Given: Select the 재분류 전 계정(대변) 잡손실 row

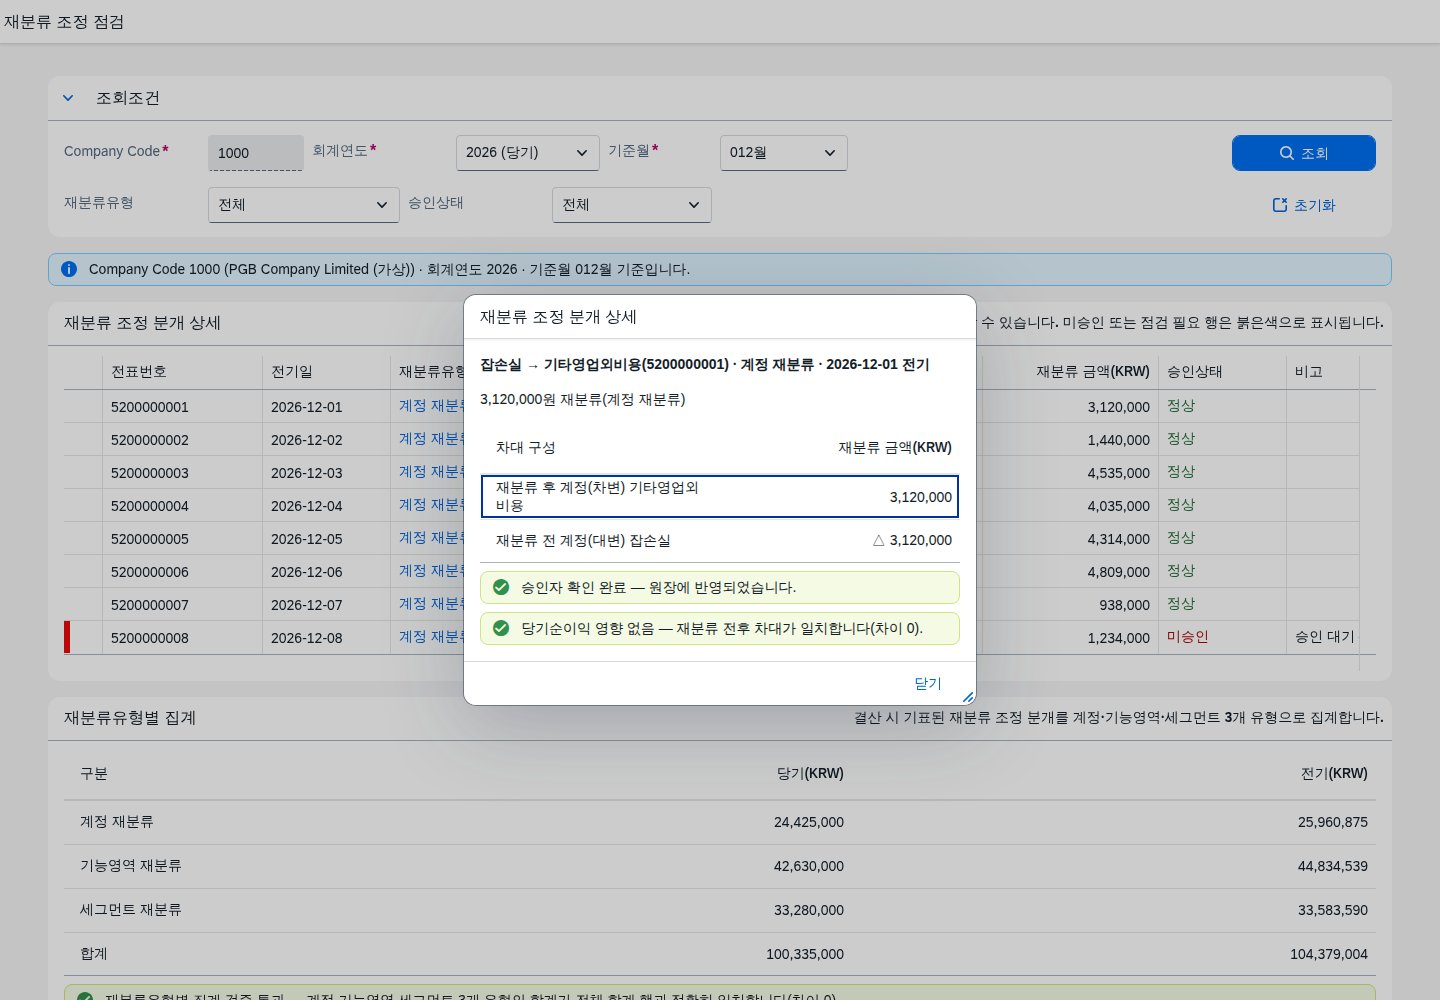Looking at the screenshot, I should tap(720, 540).
